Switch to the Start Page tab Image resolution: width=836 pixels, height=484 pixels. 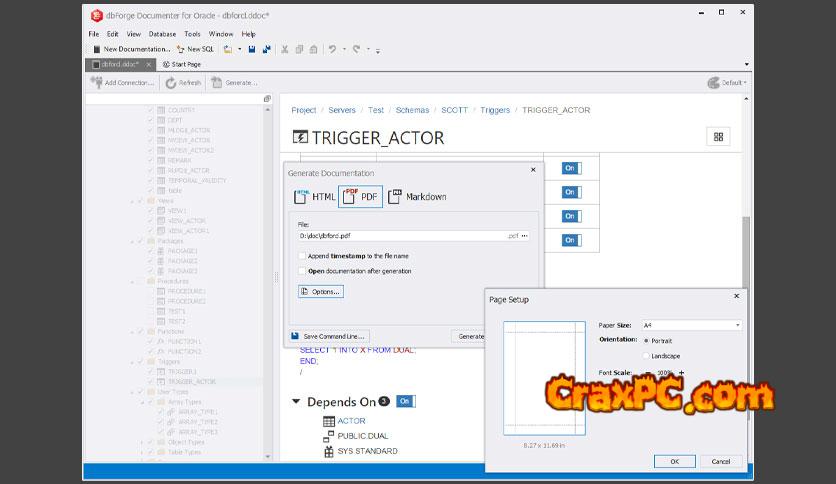(181, 64)
